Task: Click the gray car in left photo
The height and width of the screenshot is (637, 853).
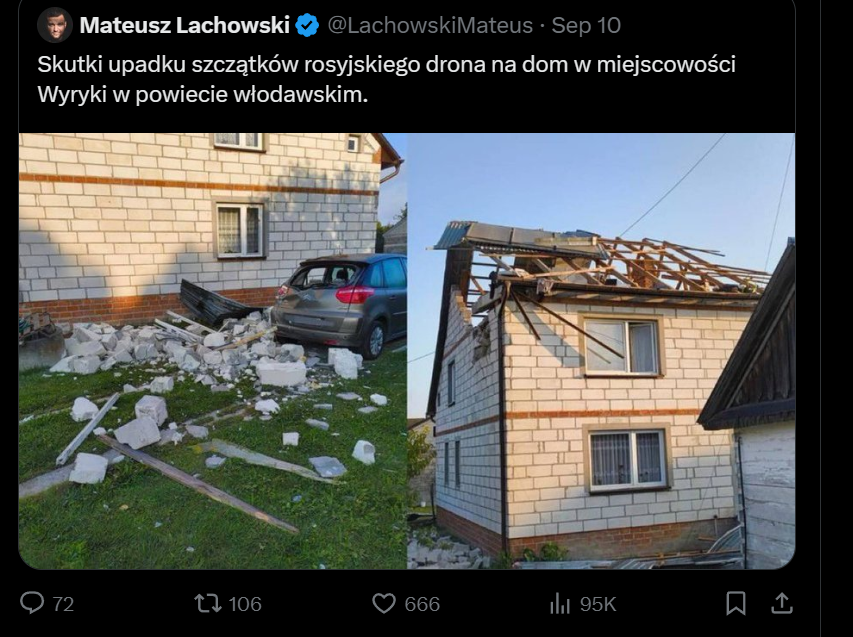Action: (x=339, y=303)
